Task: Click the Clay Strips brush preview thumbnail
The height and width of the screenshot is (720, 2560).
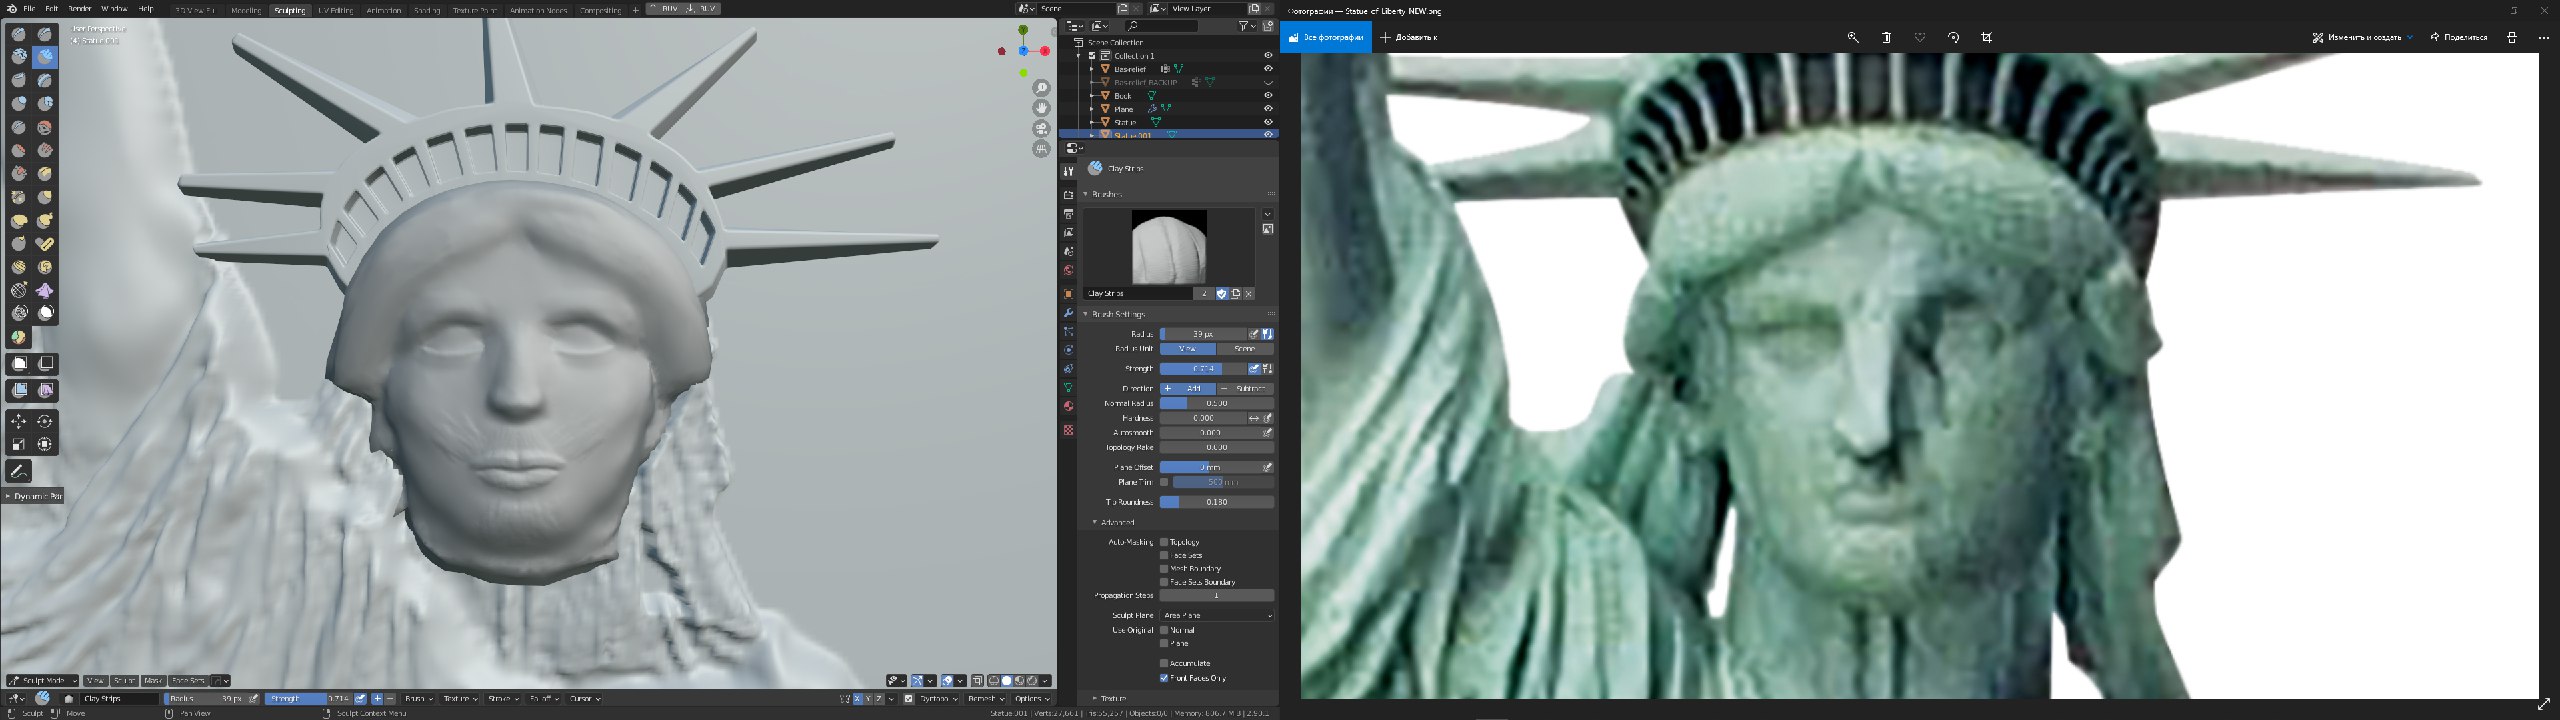Action: pyautogui.click(x=1169, y=247)
